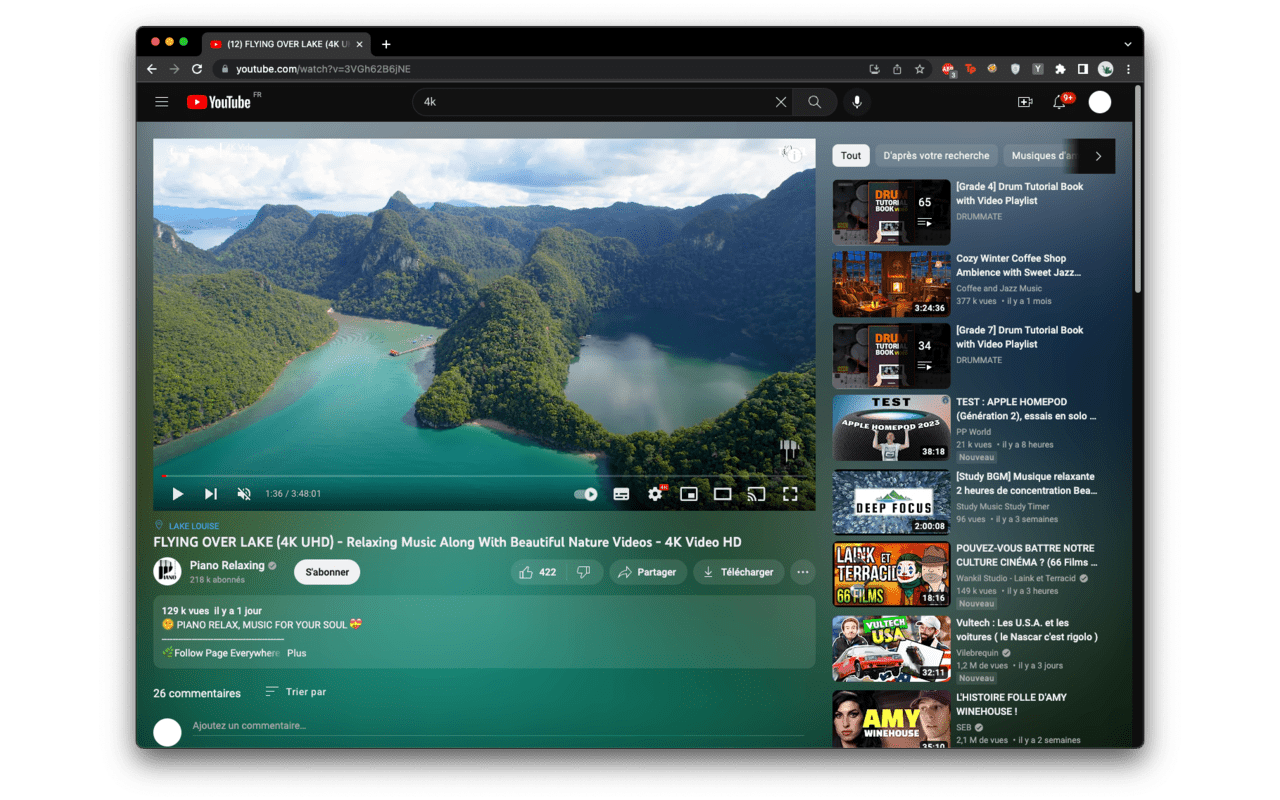This screenshot has height=800, width=1280.
Task: Open the TEST Apple HomePod thumbnail
Action: point(891,428)
